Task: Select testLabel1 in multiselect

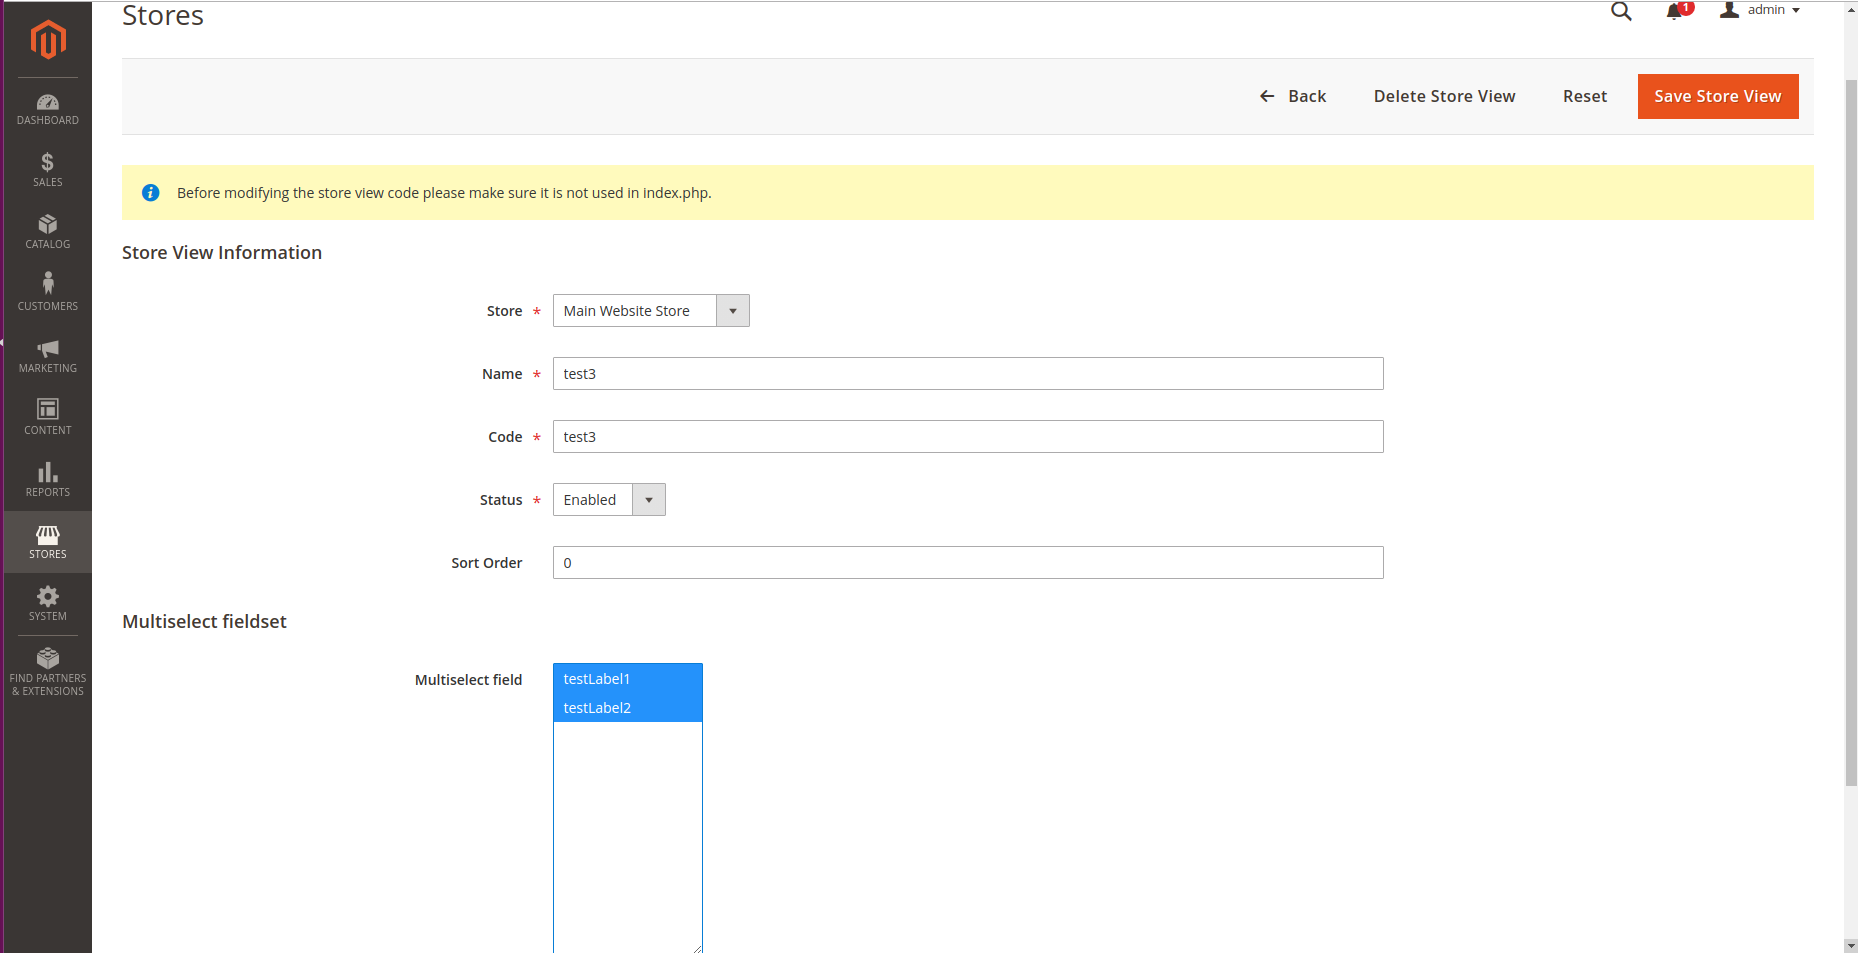Action: (x=628, y=679)
